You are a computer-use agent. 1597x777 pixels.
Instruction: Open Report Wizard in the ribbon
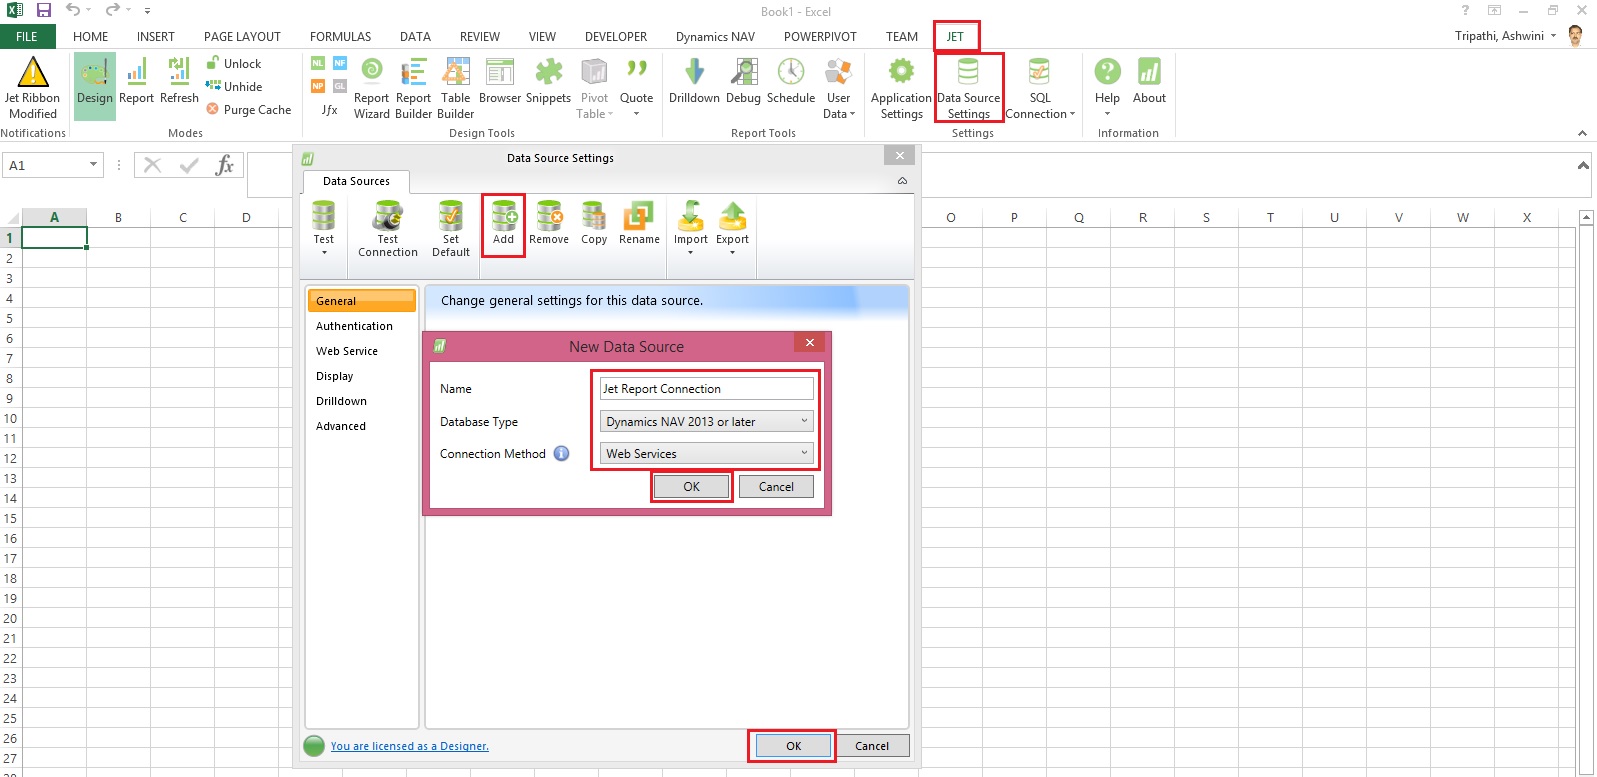pyautogui.click(x=371, y=87)
